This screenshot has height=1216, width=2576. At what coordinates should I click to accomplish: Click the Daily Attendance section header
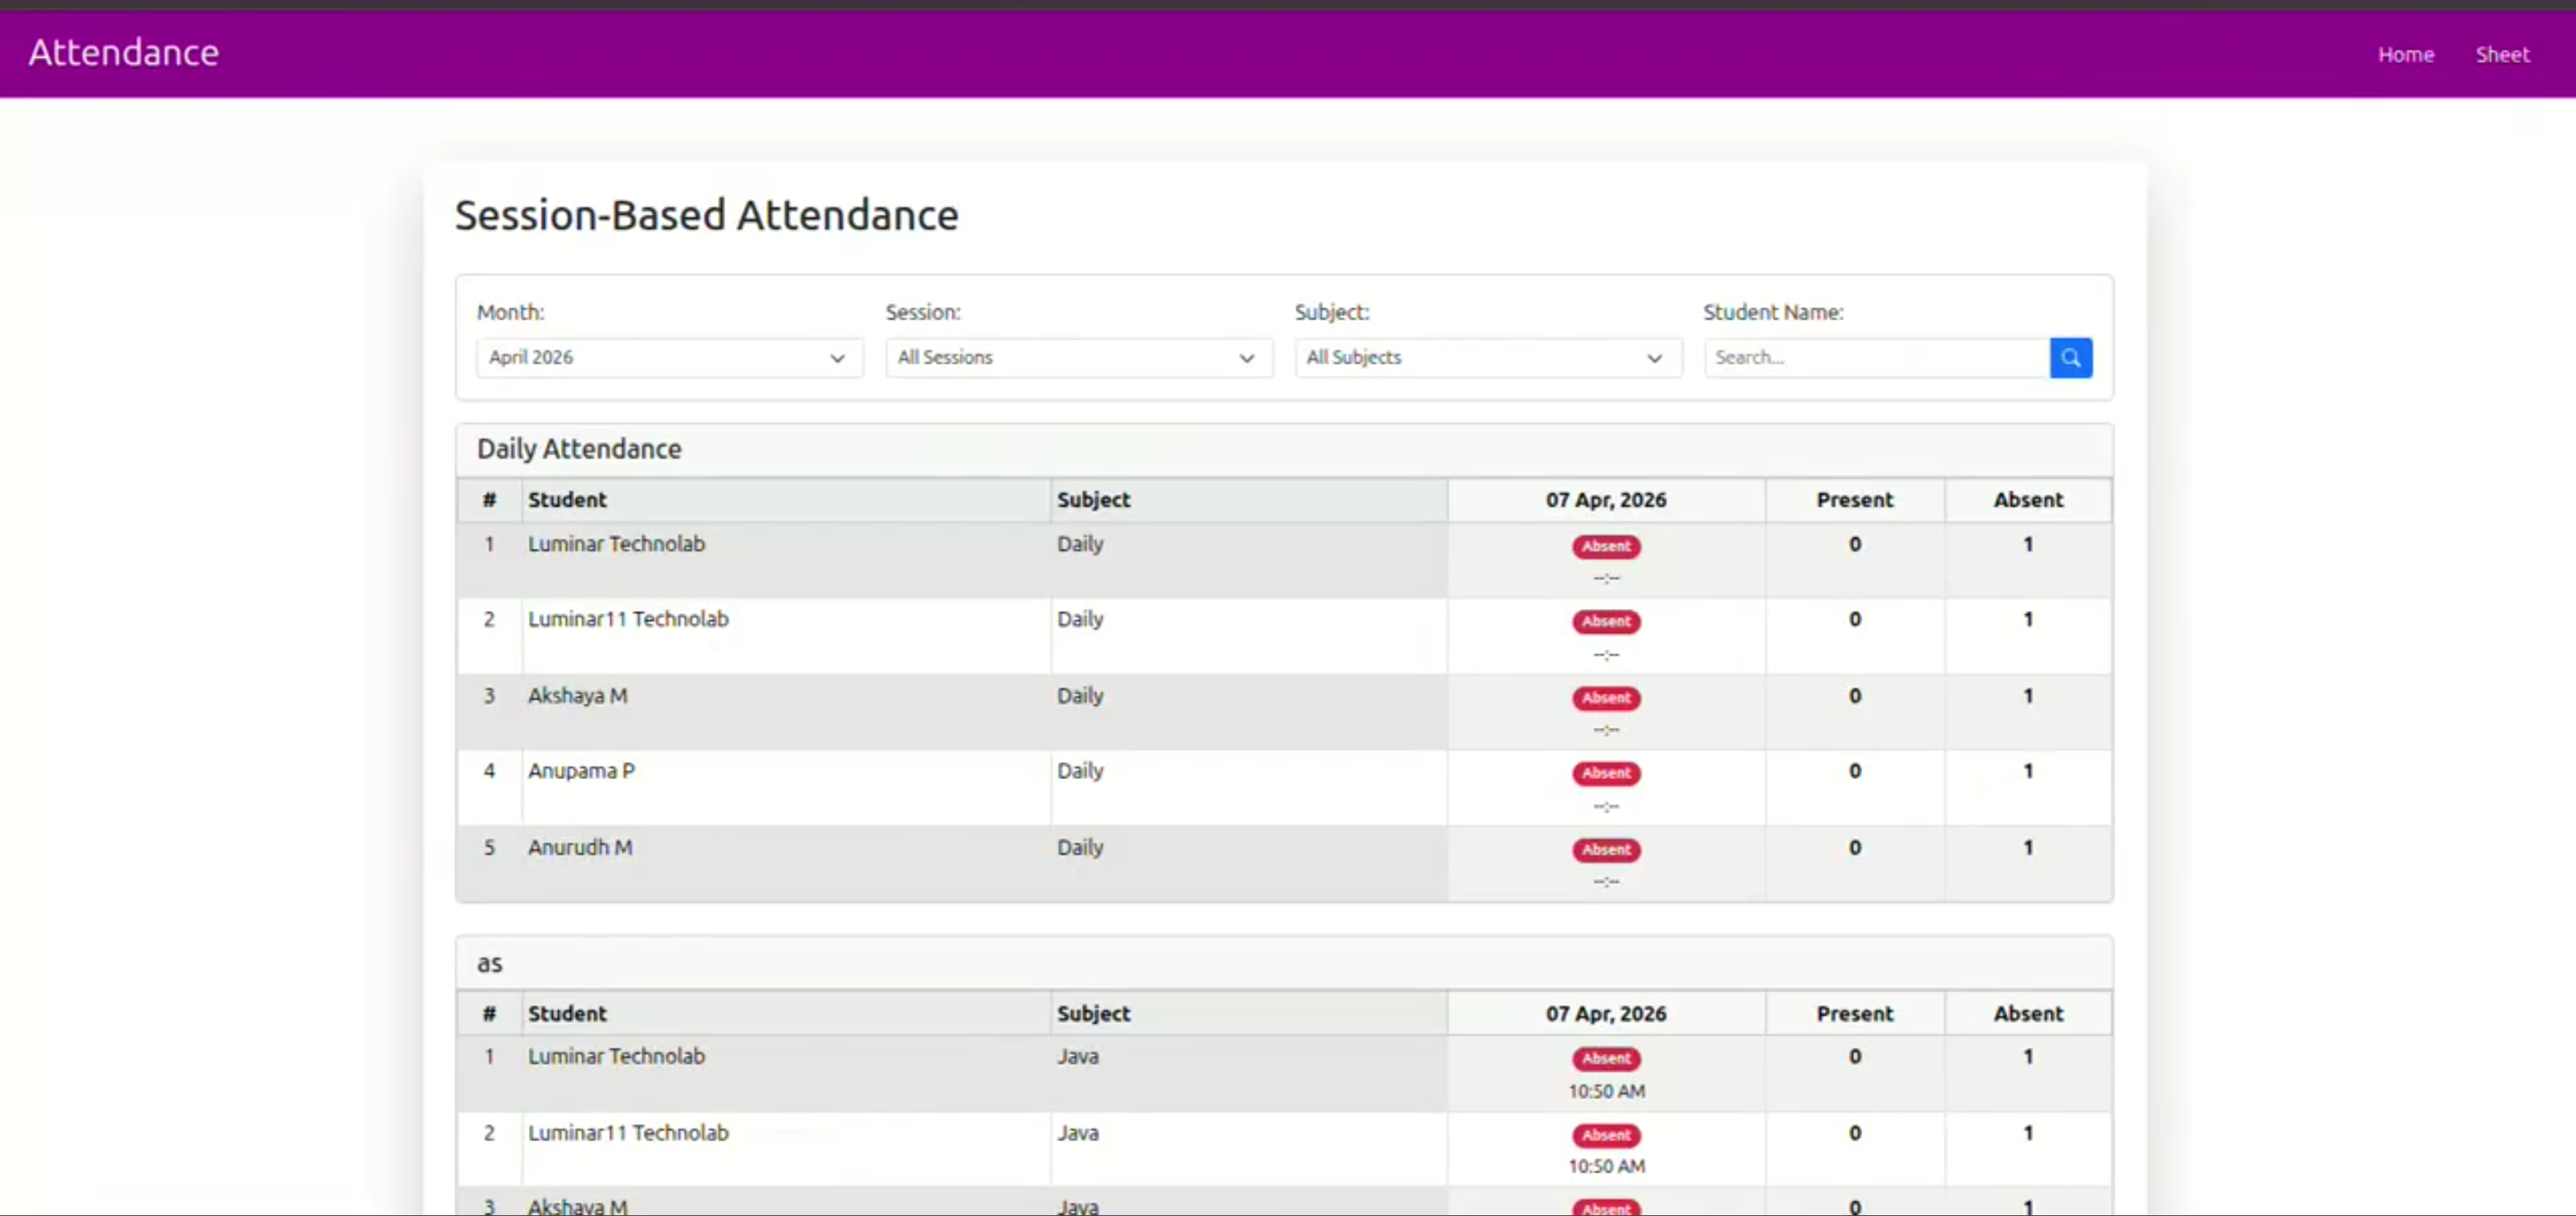click(x=1284, y=449)
